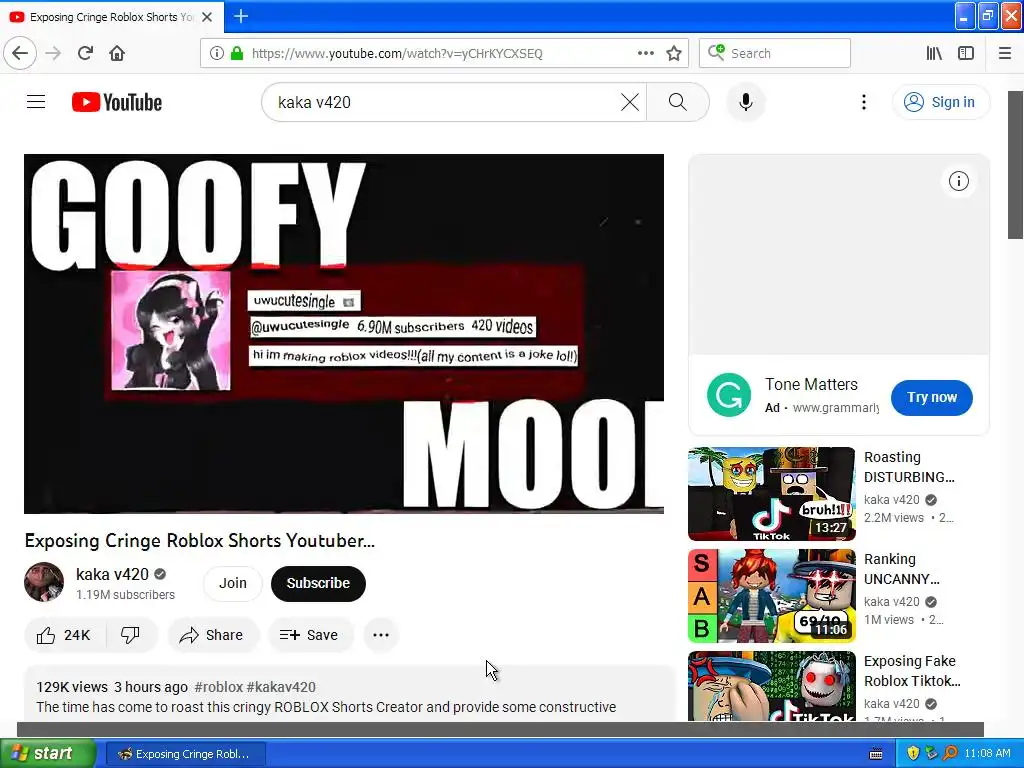Click the green padlock security icon
The height and width of the screenshot is (768, 1024).
click(x=237, y=53)
